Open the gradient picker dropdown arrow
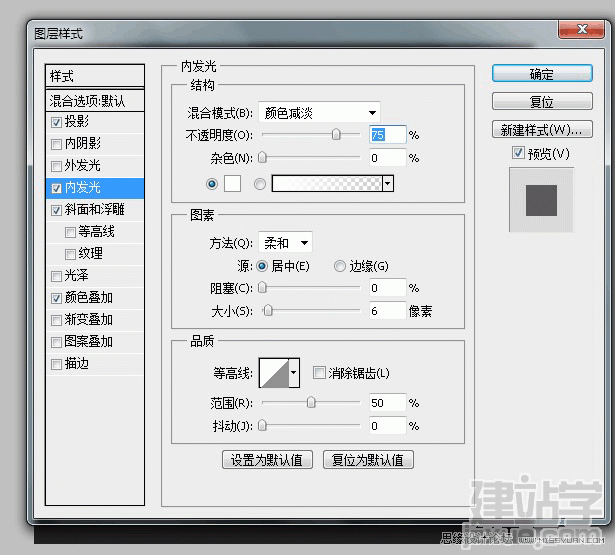615x555 pixels. point(388,184)
